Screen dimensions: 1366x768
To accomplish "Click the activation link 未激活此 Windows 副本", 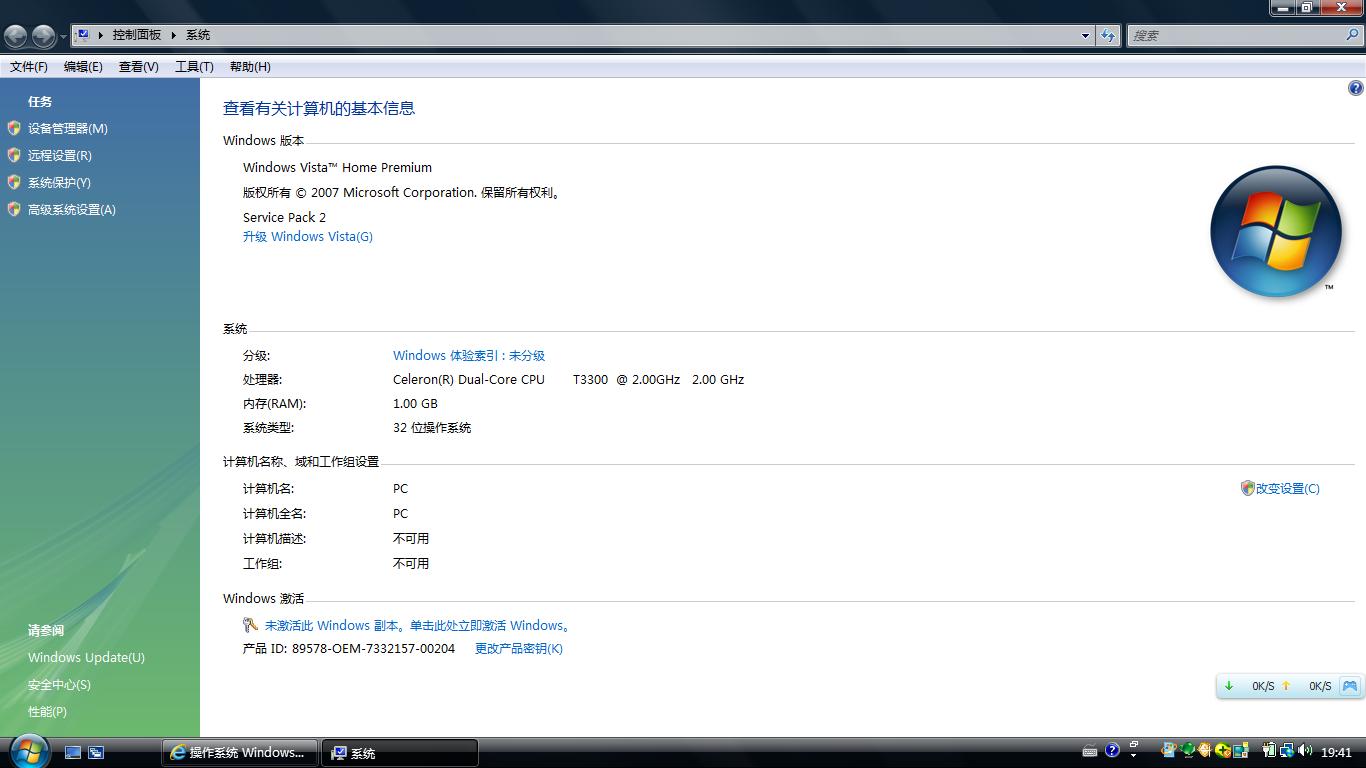I will (418, 625).
